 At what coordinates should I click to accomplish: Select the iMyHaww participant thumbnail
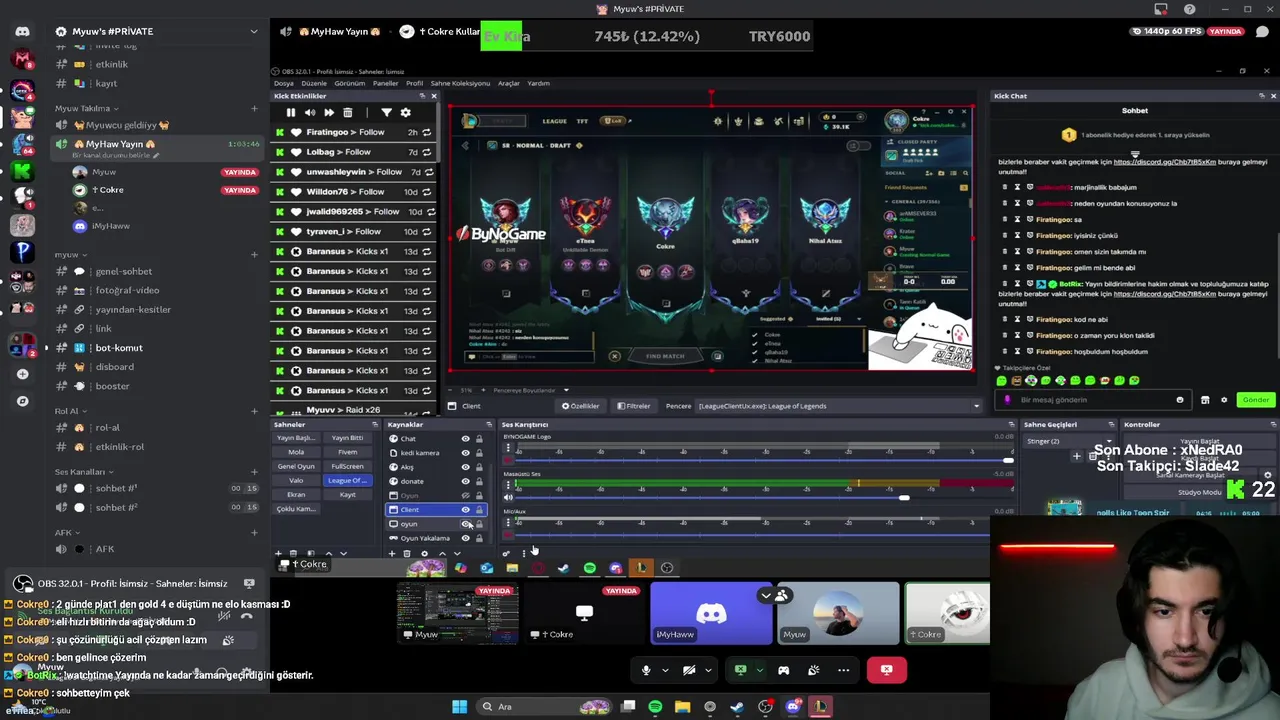point(711,613)
